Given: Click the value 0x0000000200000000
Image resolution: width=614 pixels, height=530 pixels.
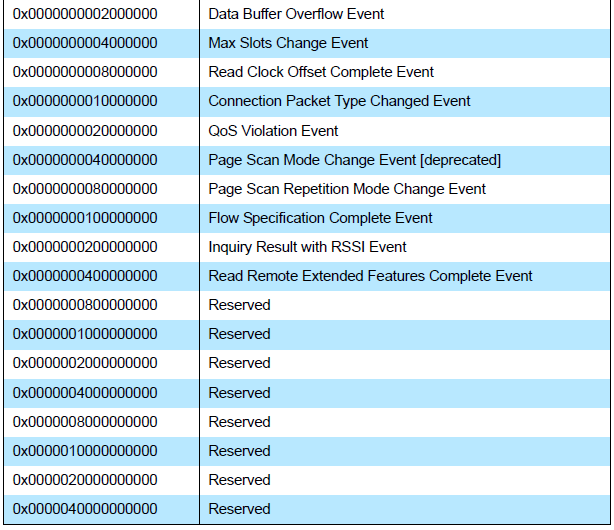Looking at the screenshot, I should pos(85,247).
